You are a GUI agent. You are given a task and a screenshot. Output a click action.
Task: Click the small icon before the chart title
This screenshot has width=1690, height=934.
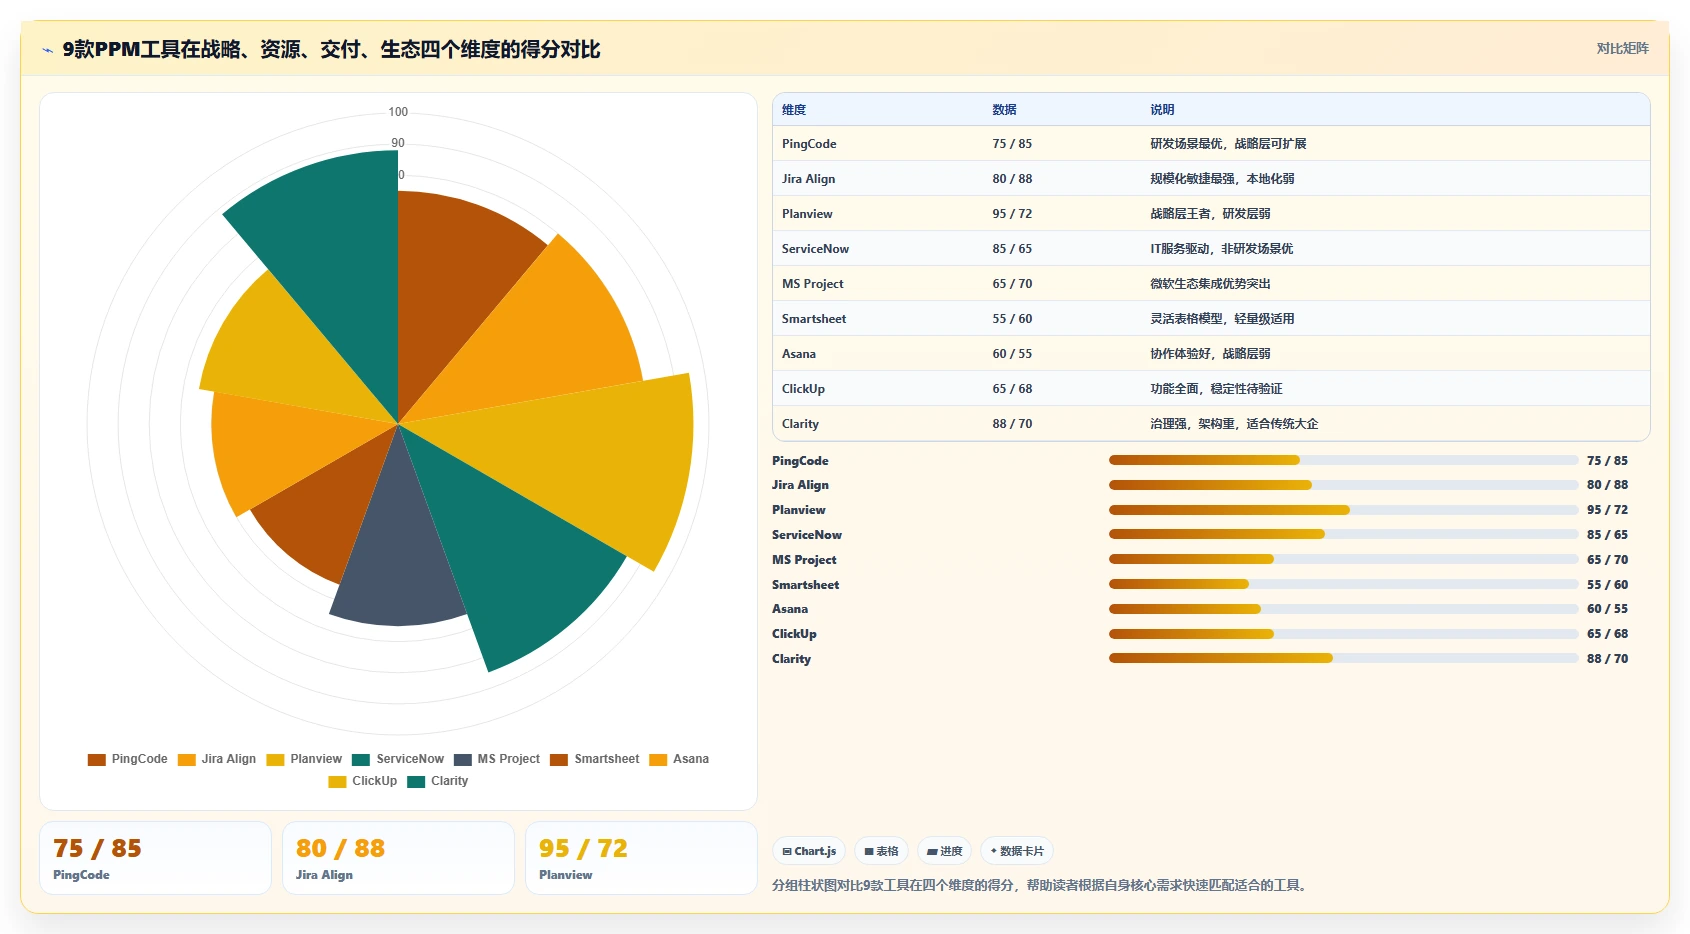47,50
